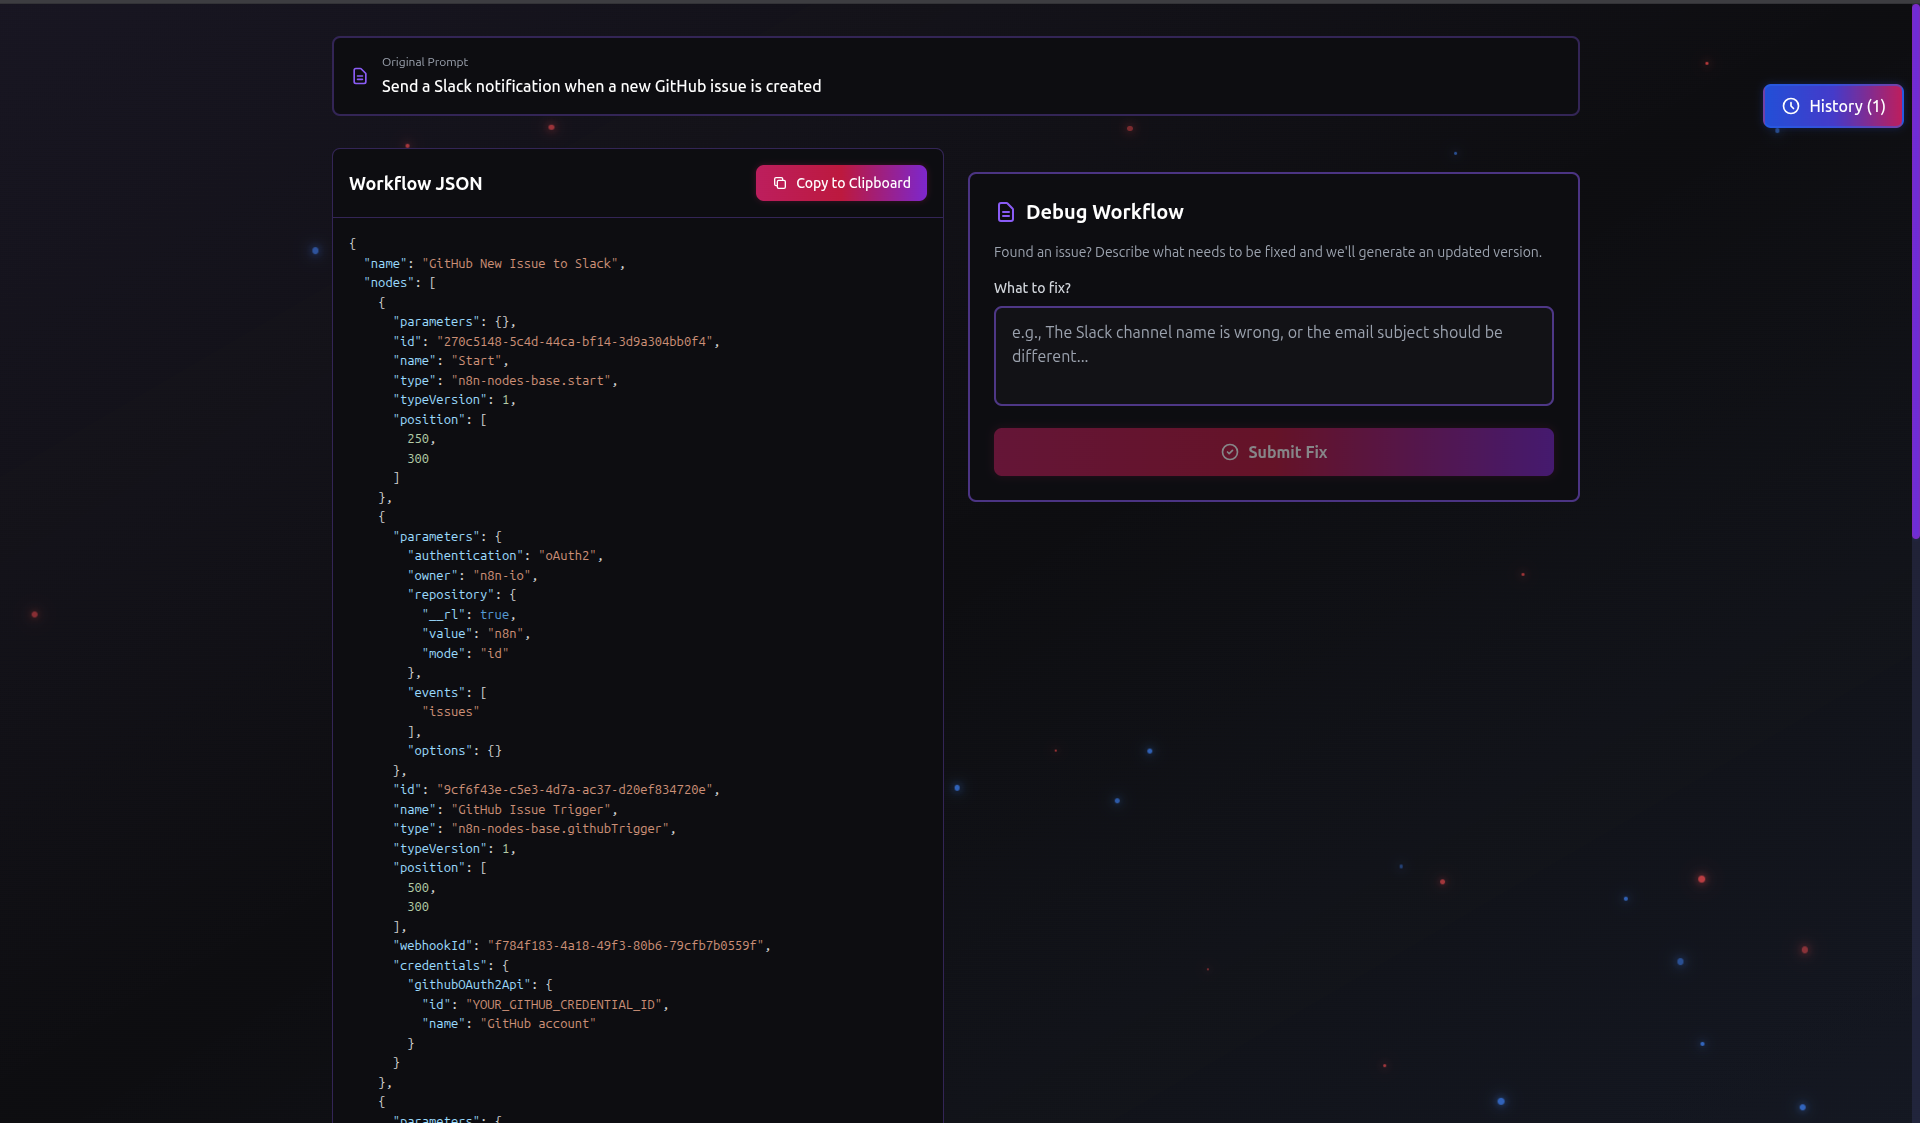Click the YOUR_GITHUB_CREDENTIAL_ID string in JSON
This screenshot has height=1123, width=1920.
tap(565, 1005)
